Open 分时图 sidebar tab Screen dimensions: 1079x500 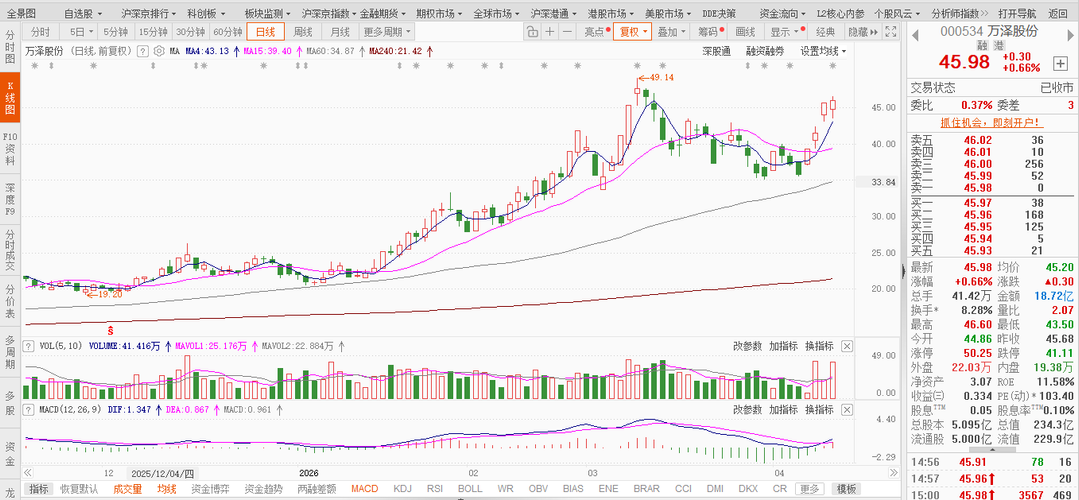[x=10, y=46]
